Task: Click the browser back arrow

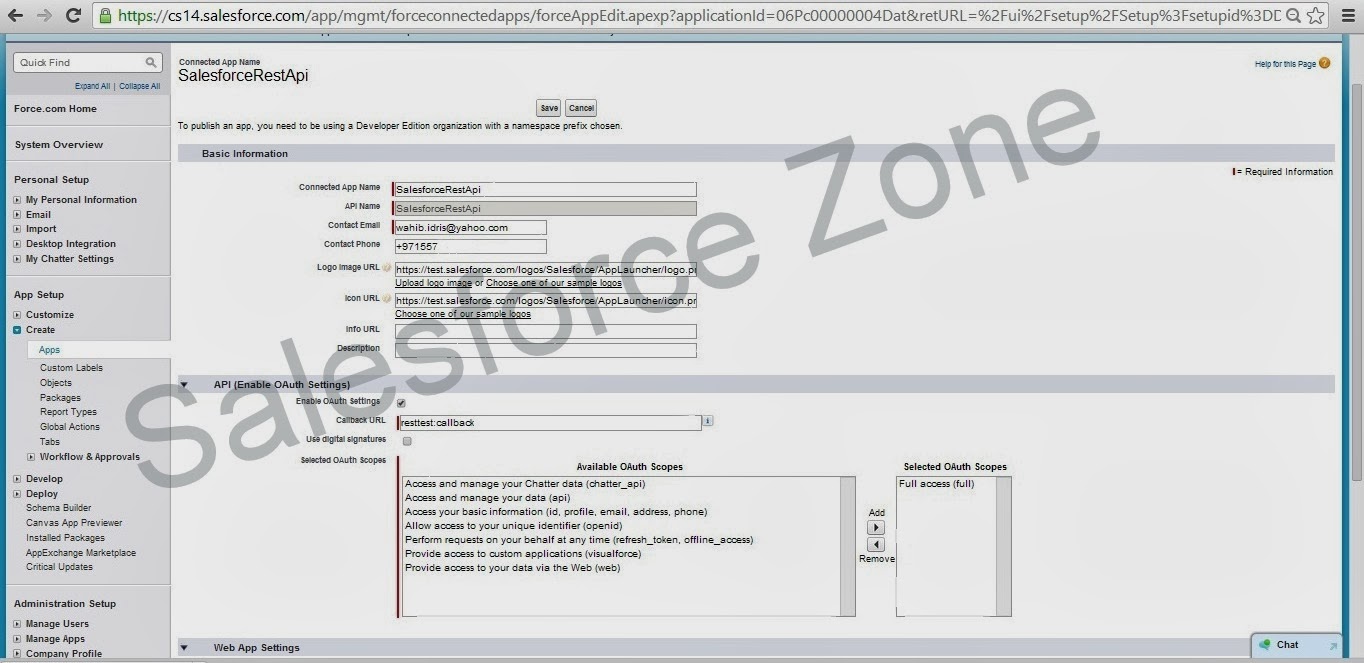Action: [x=16, y=15]
